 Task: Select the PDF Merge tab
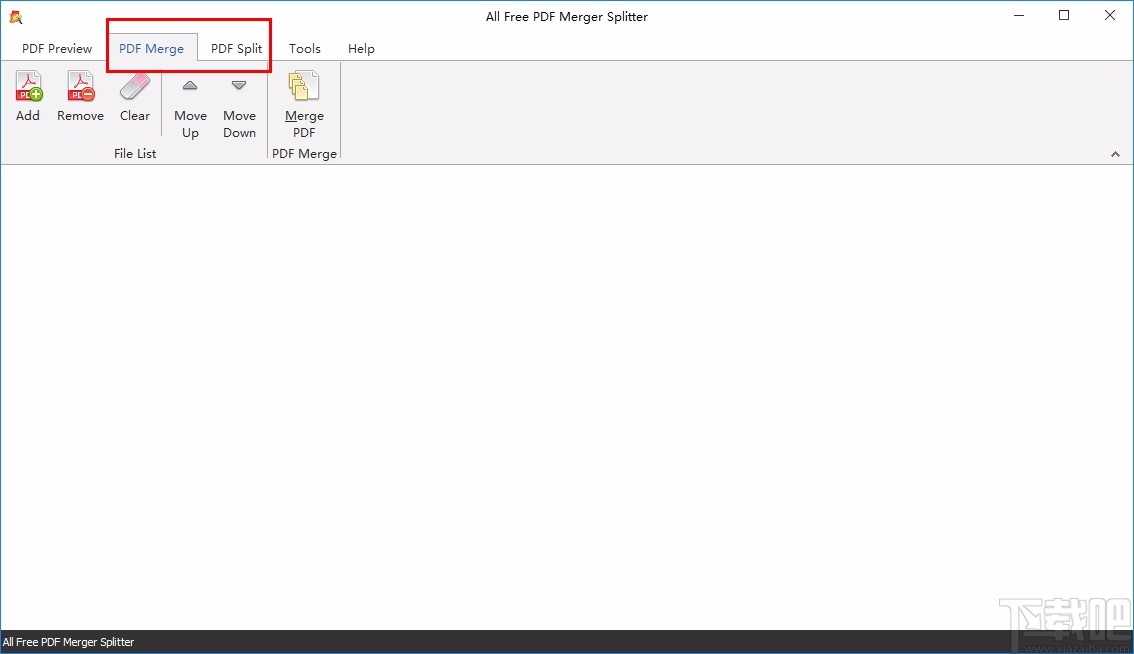coord(152,48)
